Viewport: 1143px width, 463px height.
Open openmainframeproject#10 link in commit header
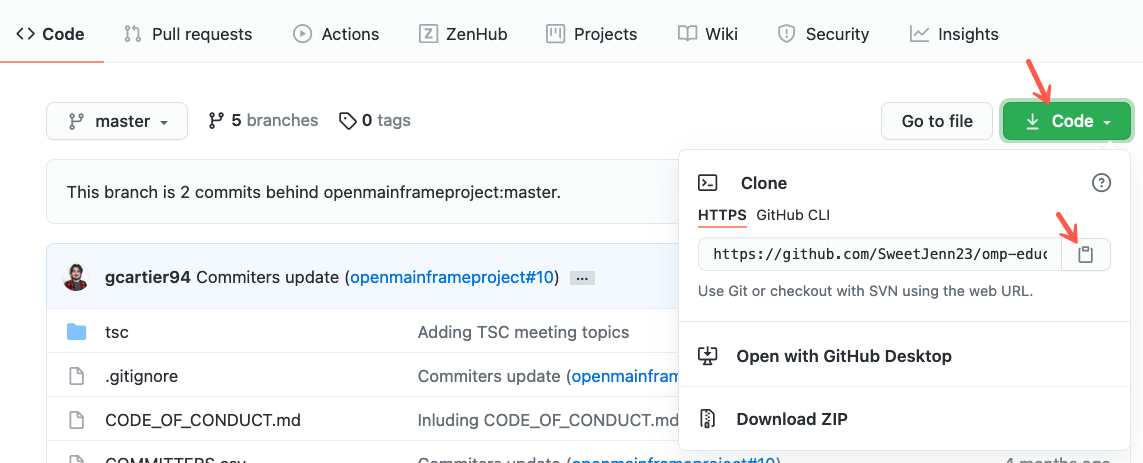452,277
